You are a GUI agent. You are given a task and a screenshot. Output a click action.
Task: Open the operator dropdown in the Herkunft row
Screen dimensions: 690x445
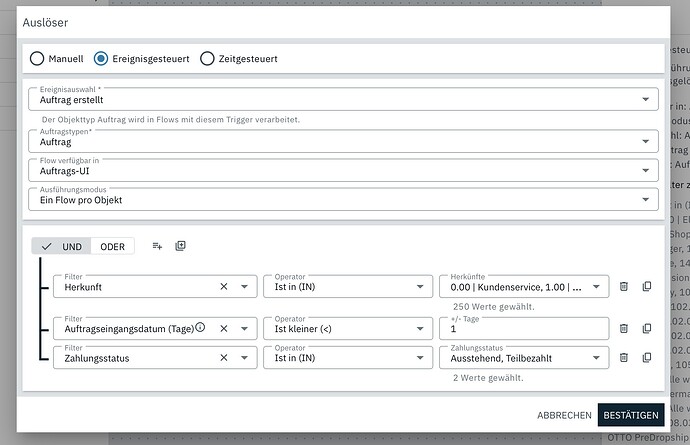pyautogui.click(x=348, y=287)
